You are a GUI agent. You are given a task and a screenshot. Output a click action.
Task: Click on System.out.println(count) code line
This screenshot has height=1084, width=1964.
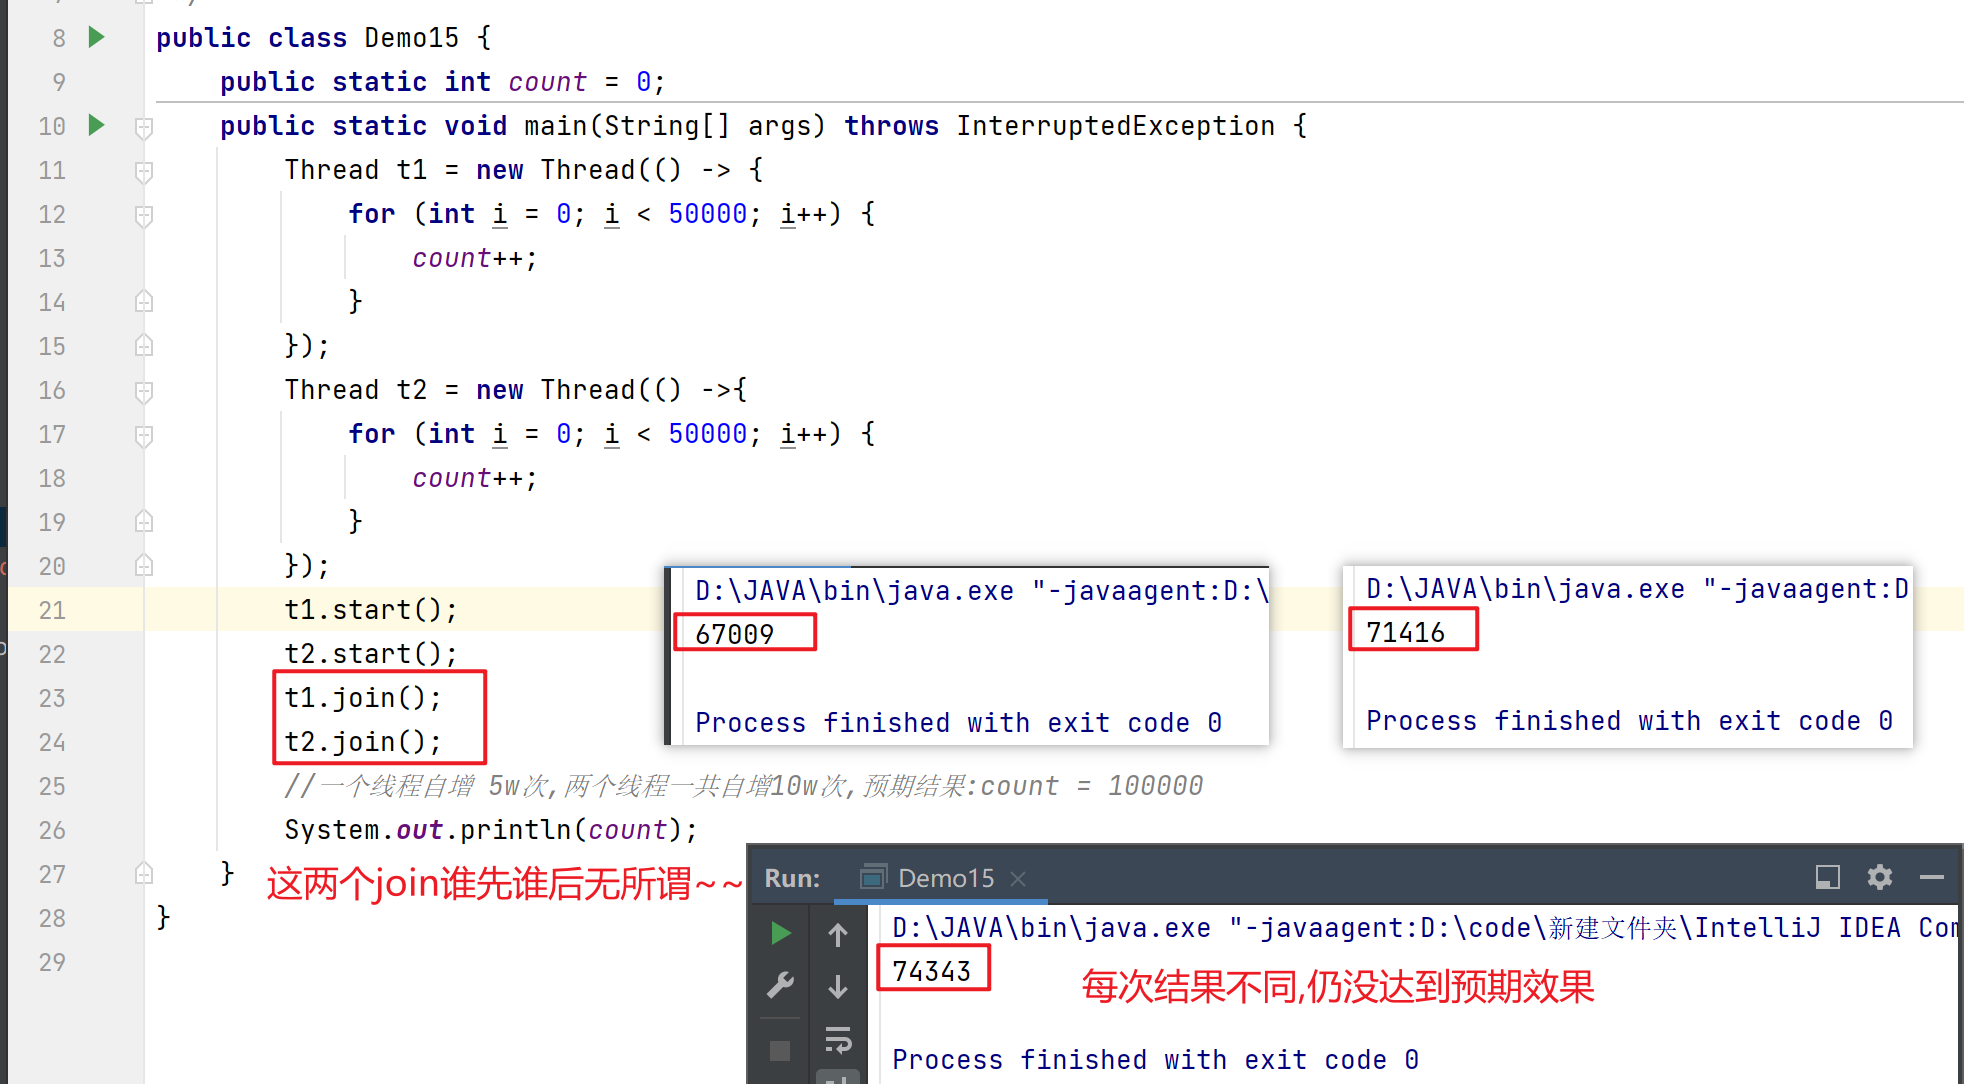tap(490, 830)
